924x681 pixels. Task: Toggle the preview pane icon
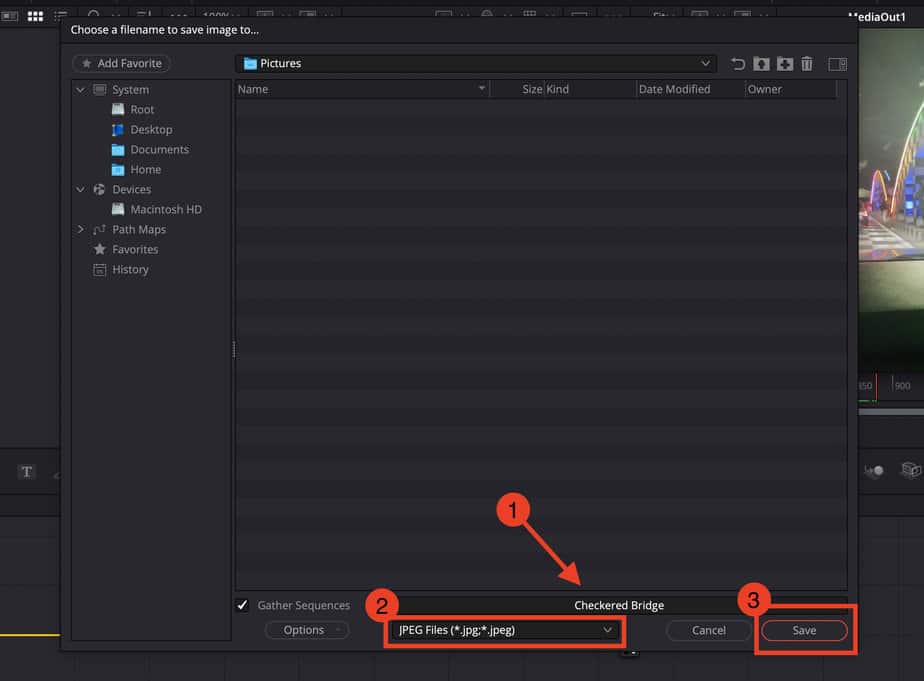point(837,64)
